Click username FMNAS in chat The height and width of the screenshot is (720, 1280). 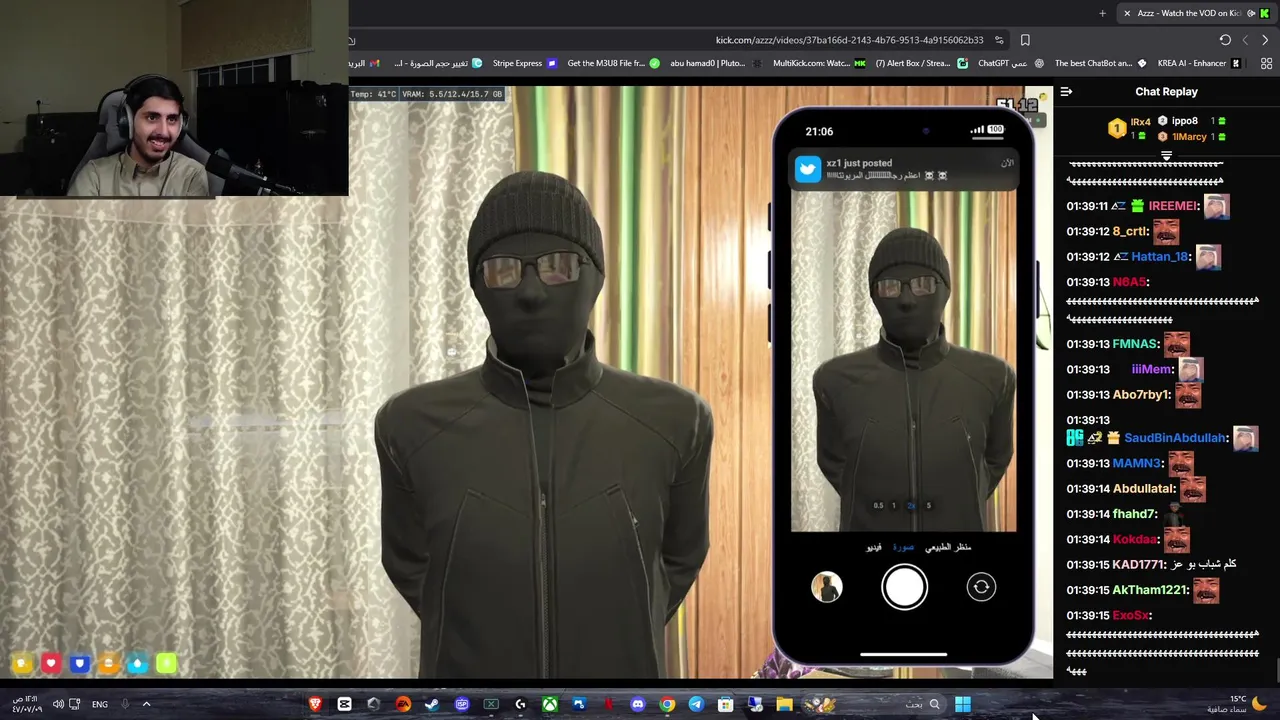[1136, 344]
